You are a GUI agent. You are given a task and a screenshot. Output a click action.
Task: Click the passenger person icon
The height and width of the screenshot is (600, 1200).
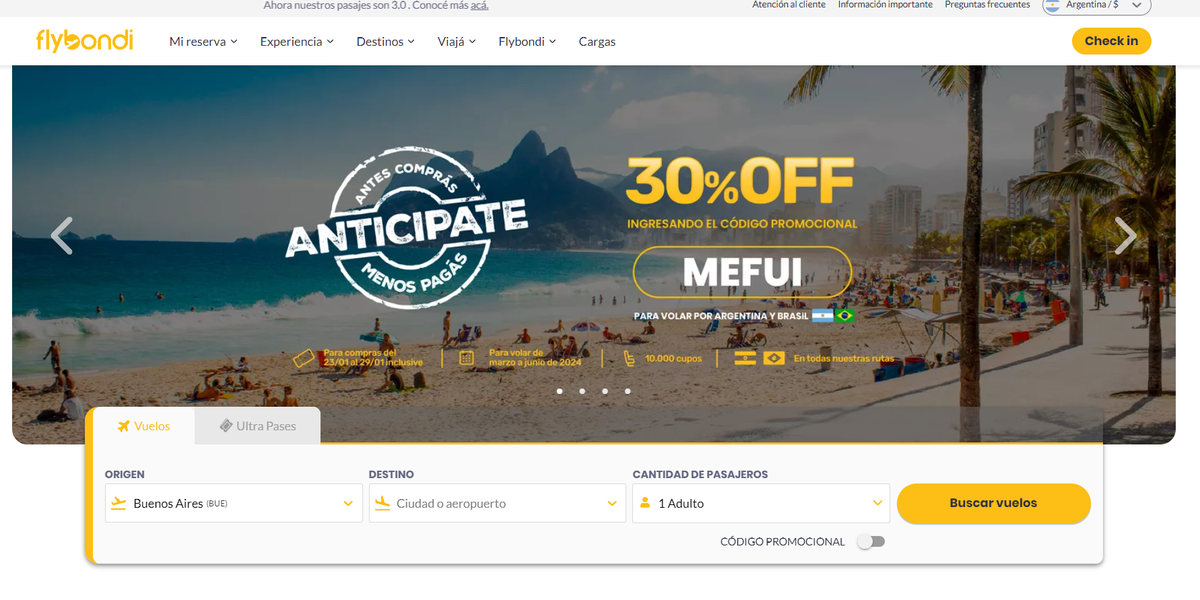pyautogui.click(x=645, y=503)
